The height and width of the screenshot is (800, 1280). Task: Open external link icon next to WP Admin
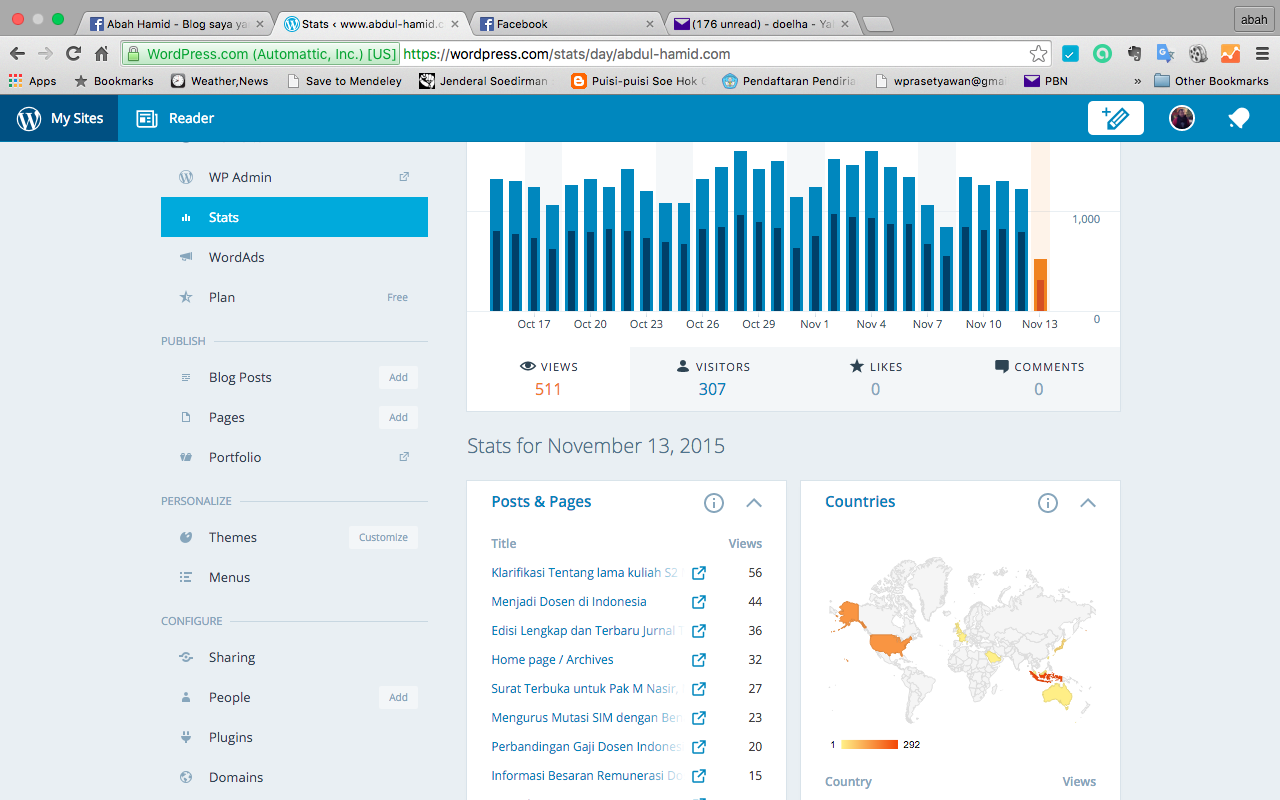(404, 177)
